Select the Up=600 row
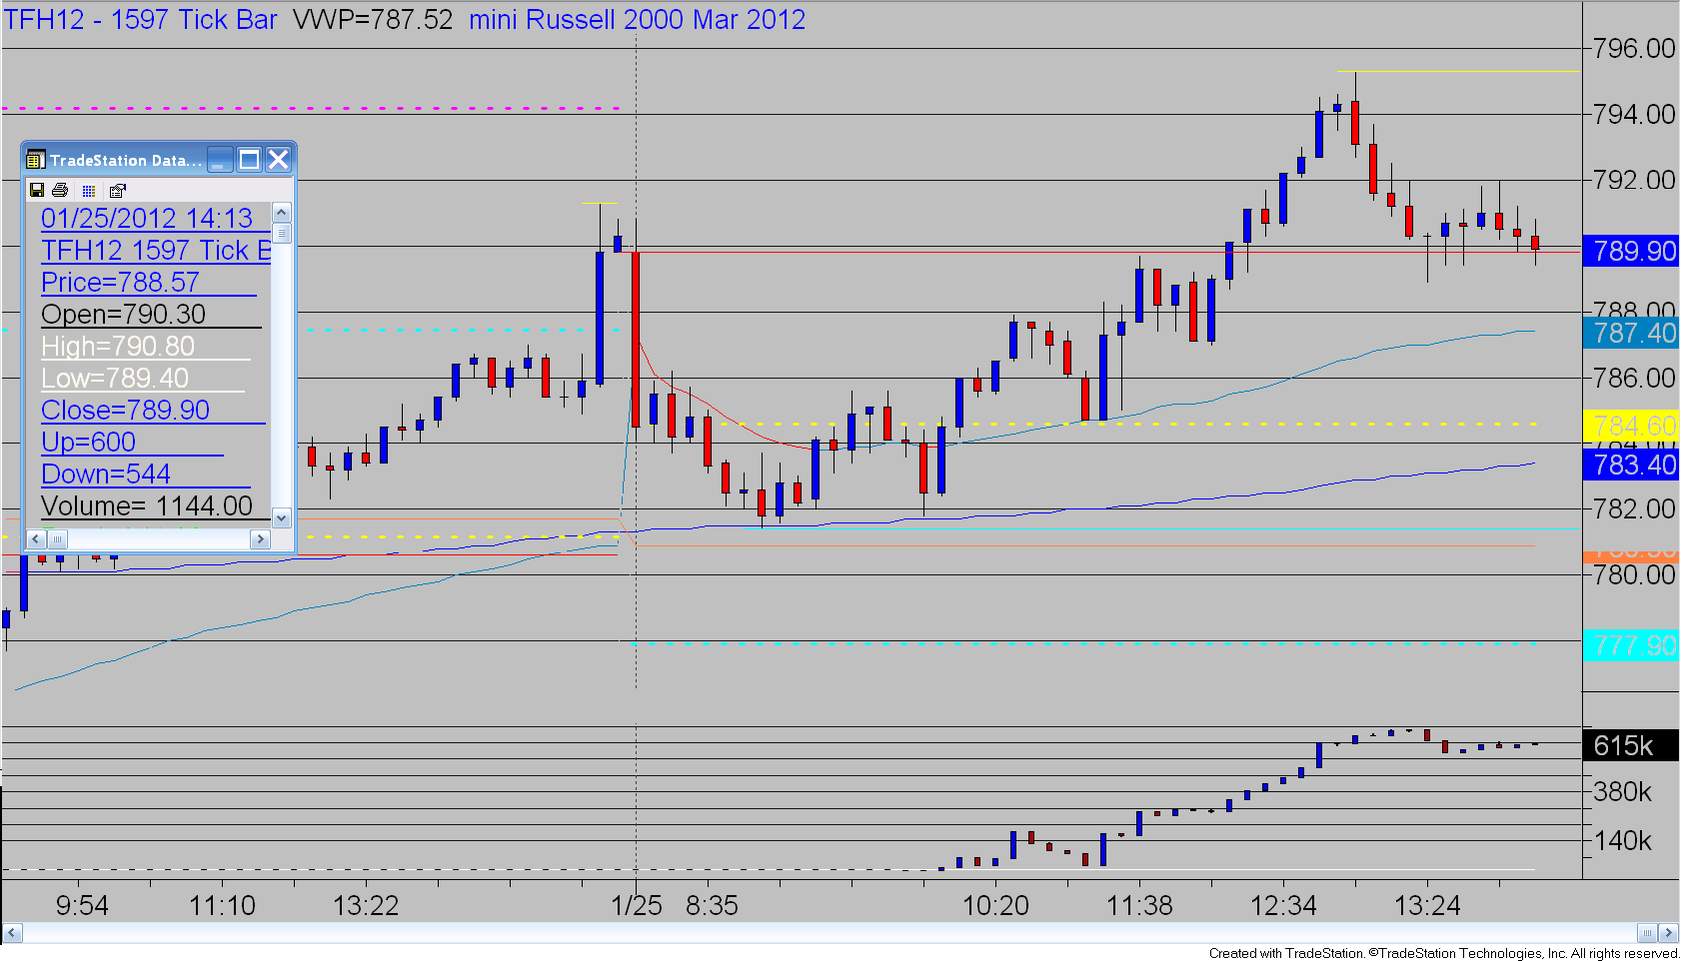 pyautogui.click(x=88, y=442)
